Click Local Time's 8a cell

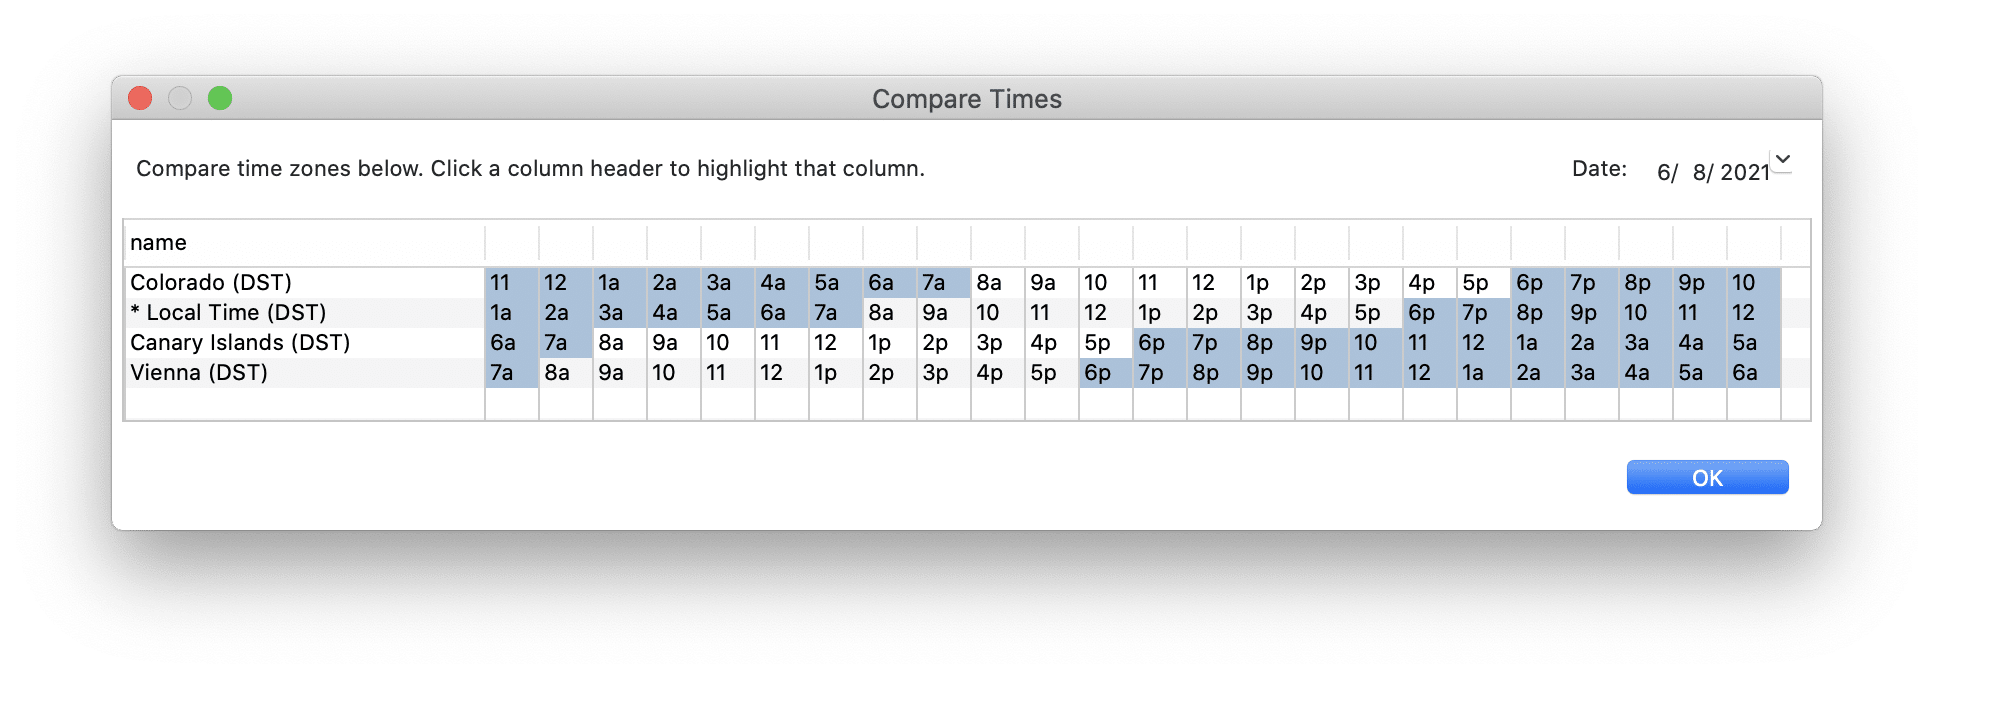tap(888, 313)
